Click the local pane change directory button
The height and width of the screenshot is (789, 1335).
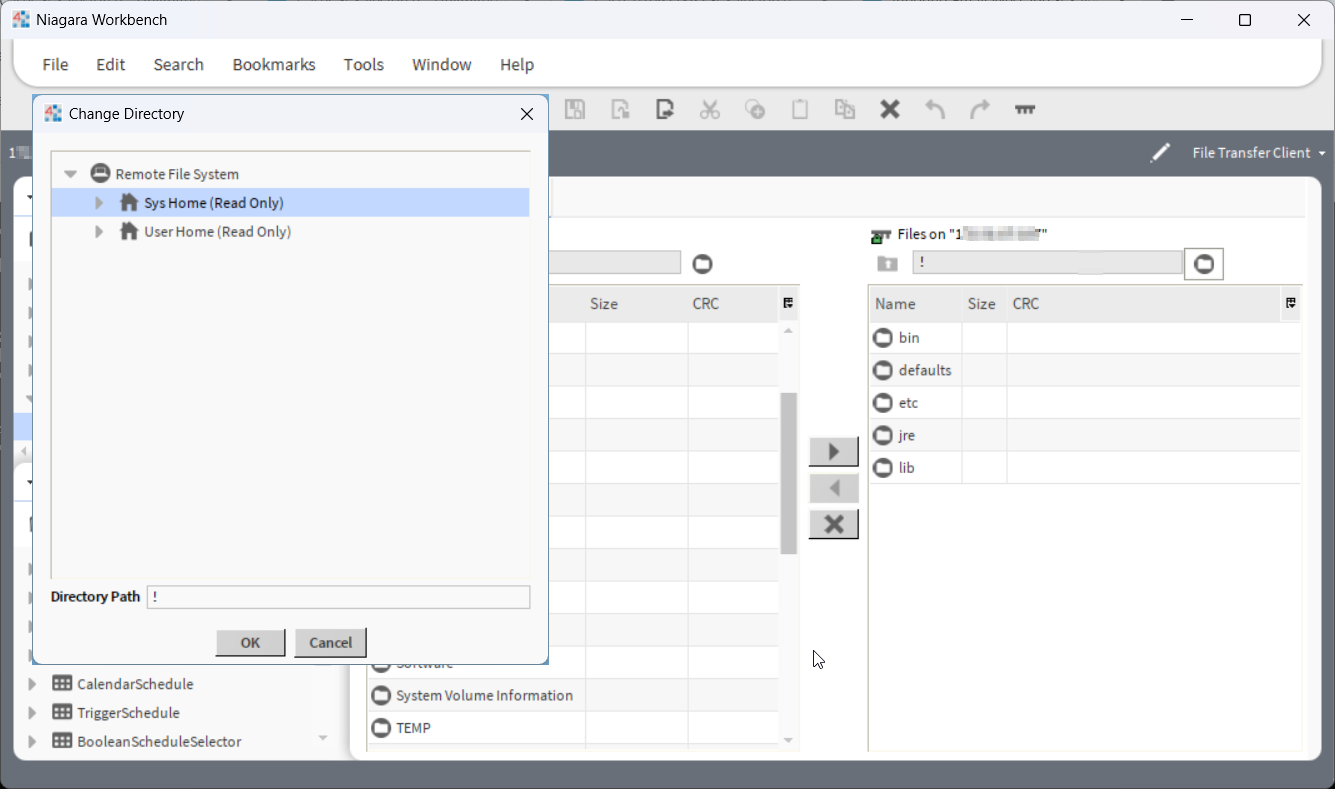703,264
